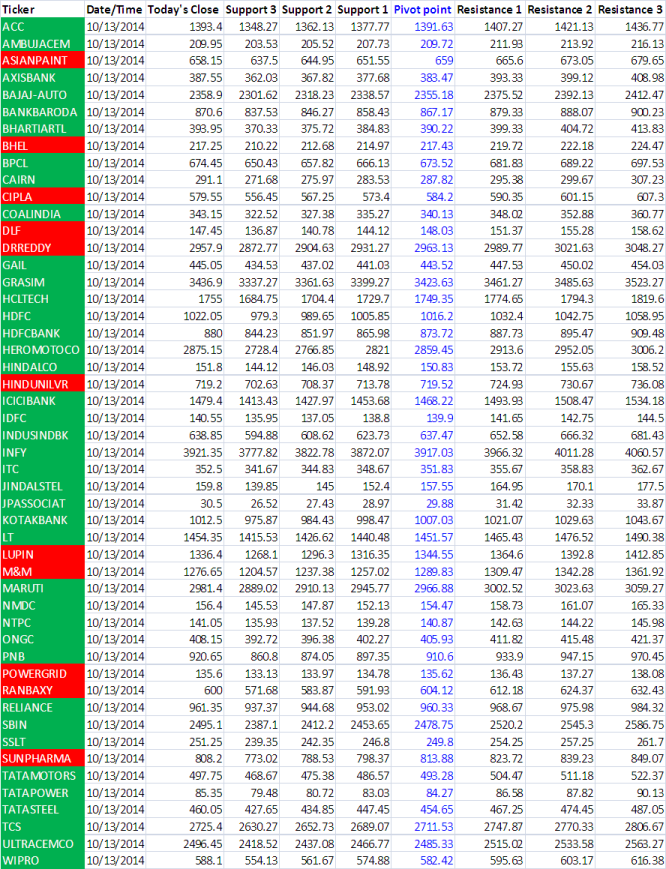
Task: Click the red DRREDDY ticker cell
Action: tap(43, 248)
